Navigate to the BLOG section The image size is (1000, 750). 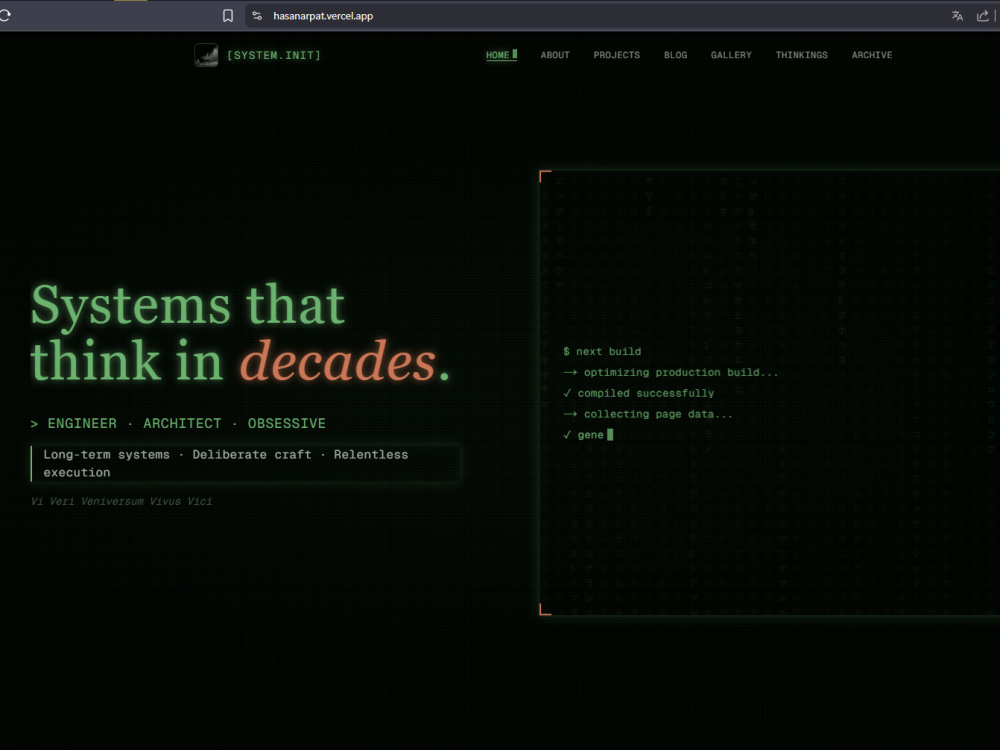(675, 55)
